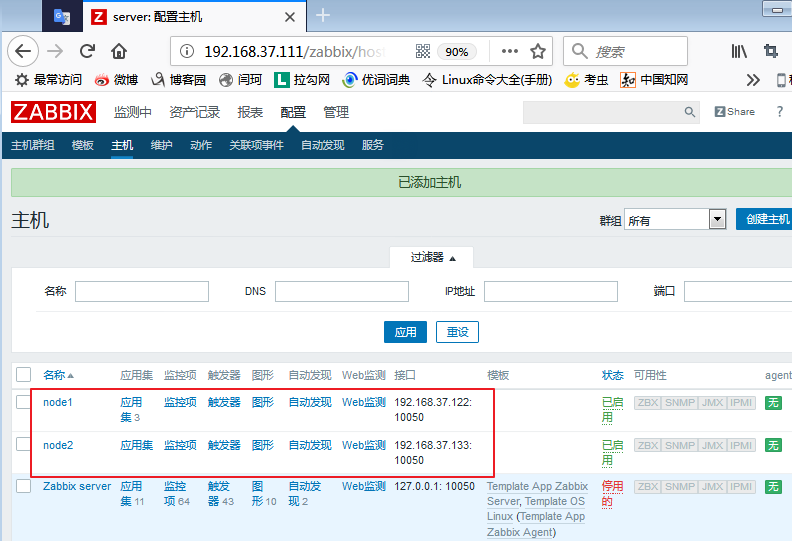Focus the DNS filter field
792x541 pixels.
[342, 291]
